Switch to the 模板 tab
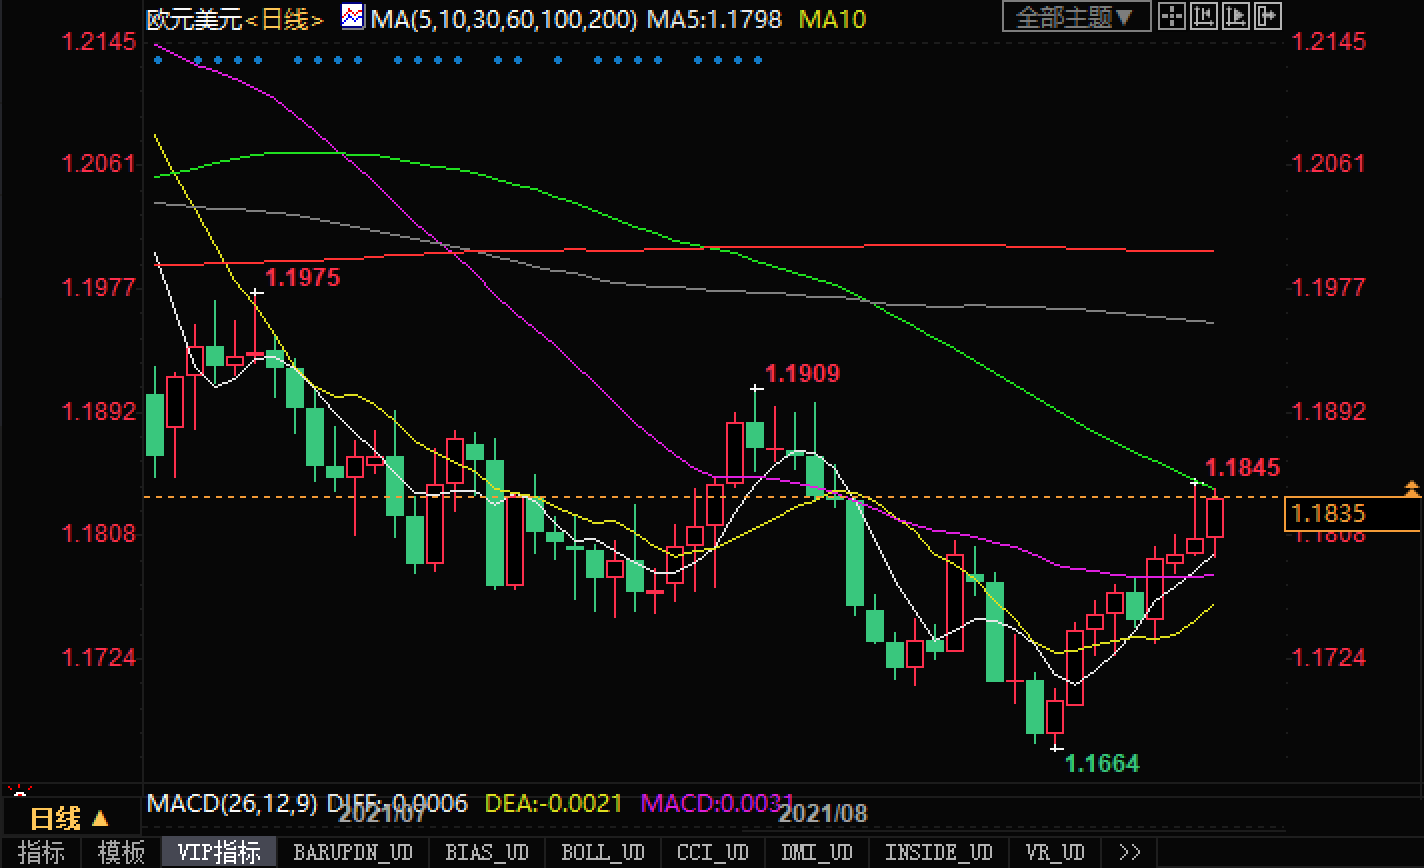The image size is (1424, 868). coord(121,853)
